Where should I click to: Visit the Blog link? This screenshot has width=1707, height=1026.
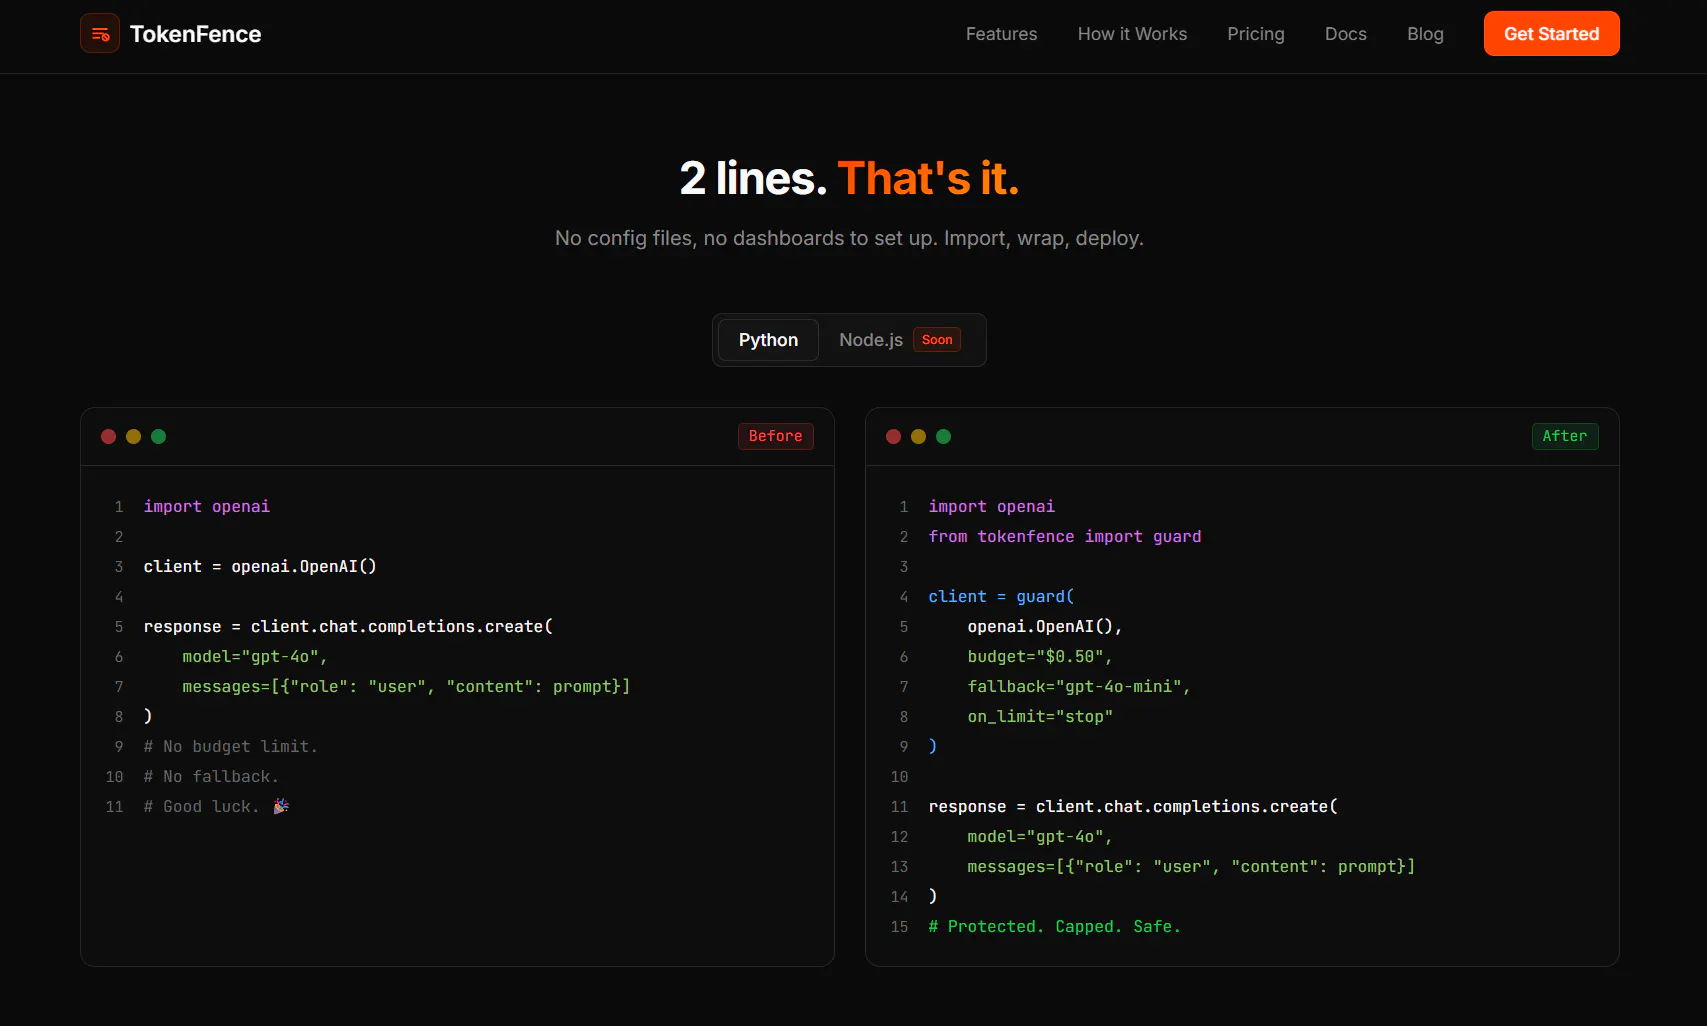click(x=1425, y=34)
